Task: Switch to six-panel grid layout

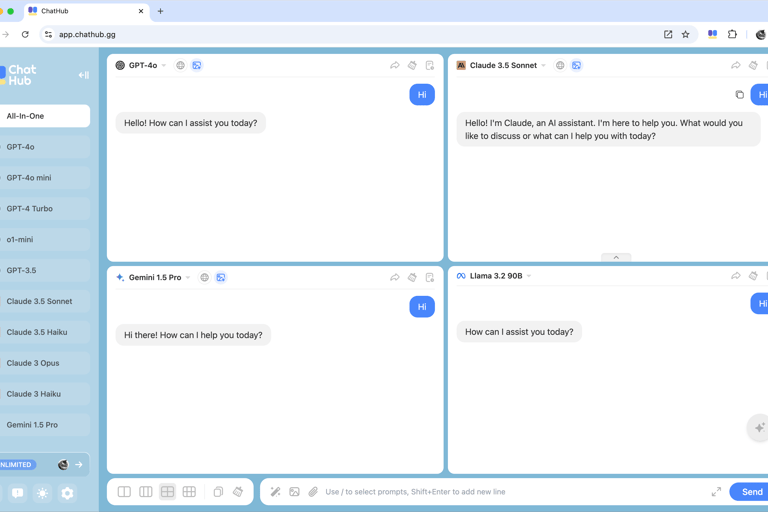Action: tap(189, 491)
